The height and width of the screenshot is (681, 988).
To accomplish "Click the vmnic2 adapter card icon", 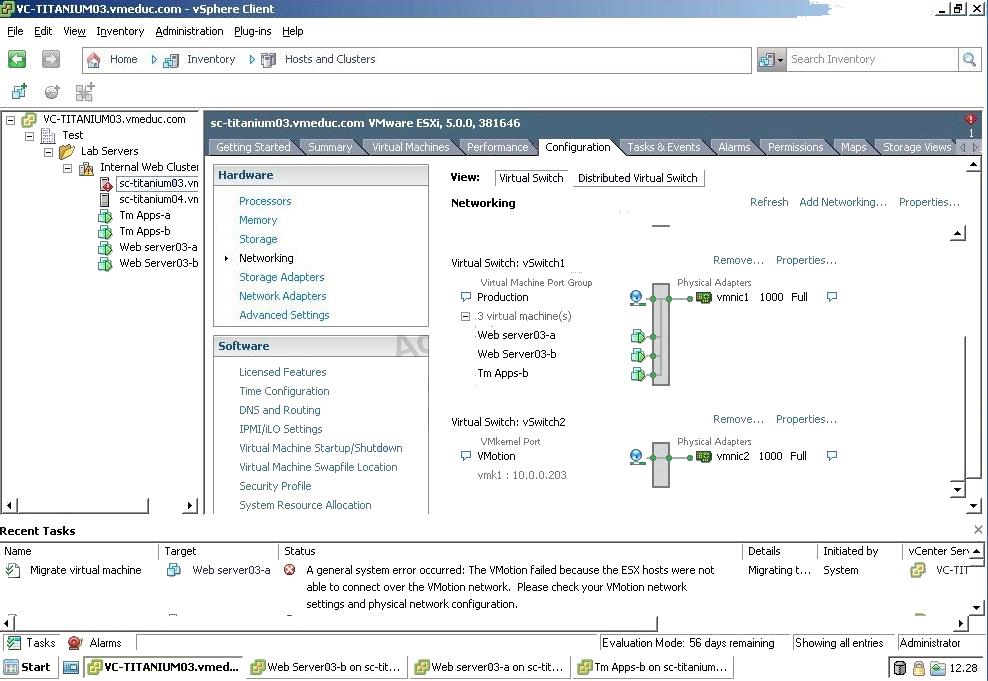I will 704,456.
